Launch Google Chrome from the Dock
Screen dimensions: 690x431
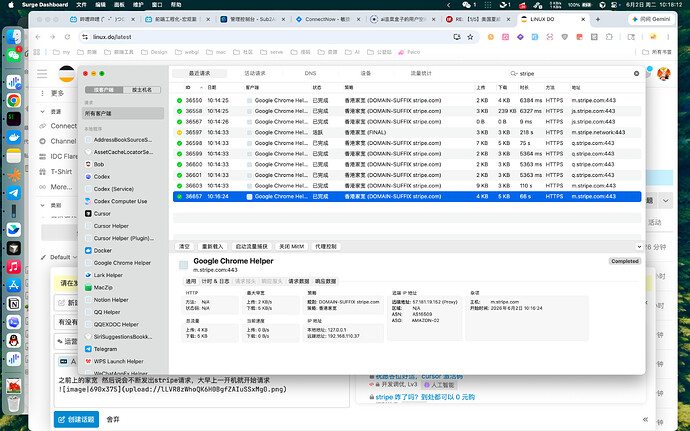pyautogui.click(x=14, y=100)
